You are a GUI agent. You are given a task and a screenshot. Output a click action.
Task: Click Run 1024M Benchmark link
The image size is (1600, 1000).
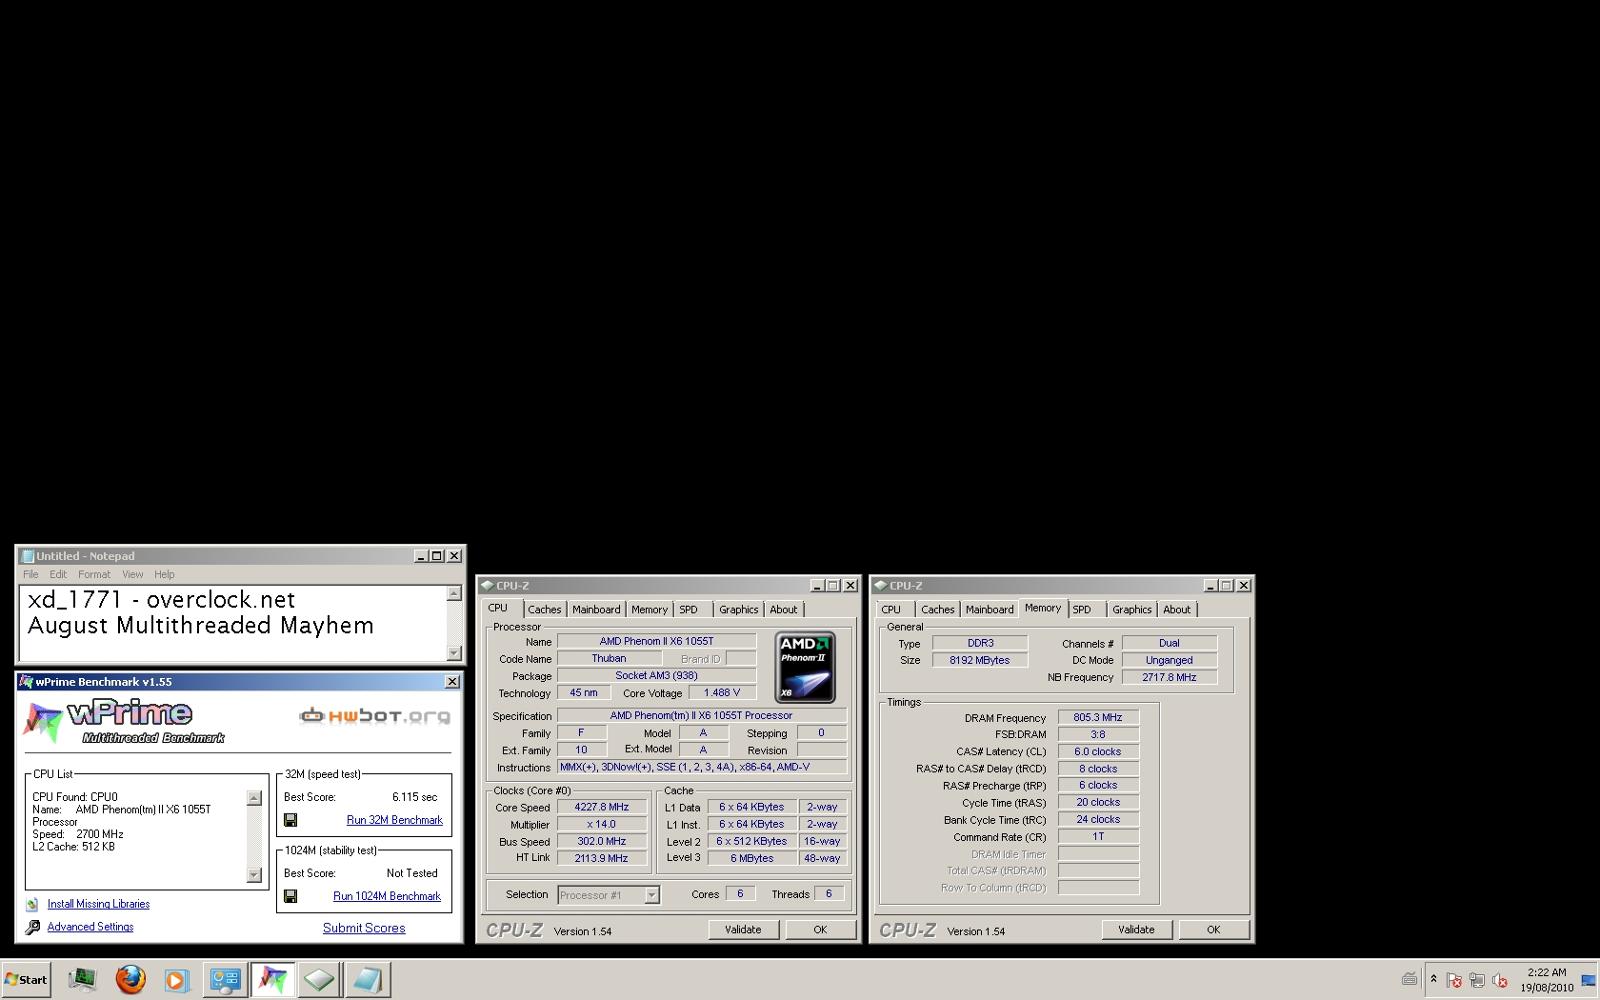[387, 896]
